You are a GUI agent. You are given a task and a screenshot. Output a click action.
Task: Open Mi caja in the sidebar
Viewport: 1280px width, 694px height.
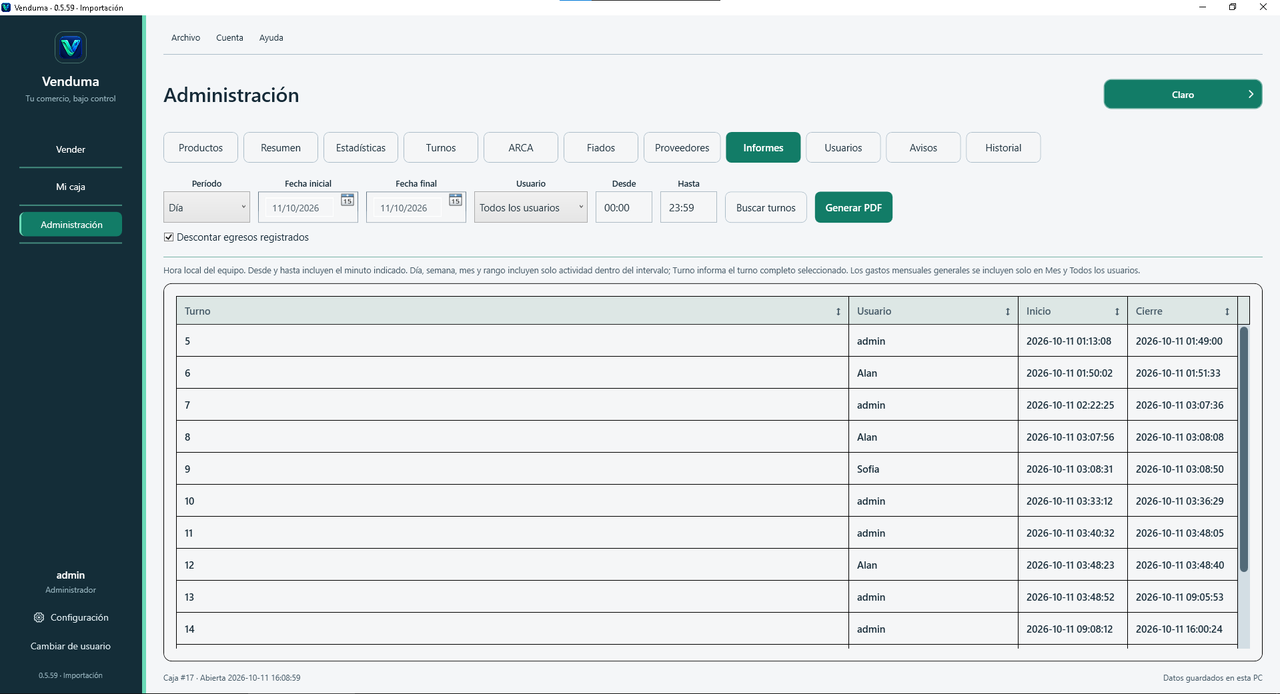[x=71, y=187]
